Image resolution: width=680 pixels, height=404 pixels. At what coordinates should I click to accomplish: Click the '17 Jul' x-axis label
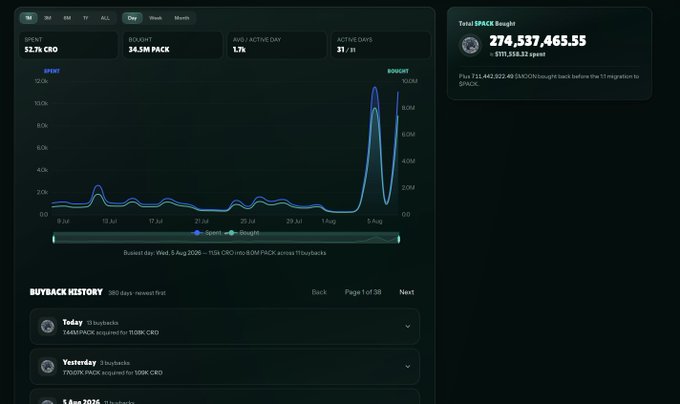[x=156, y=221]
